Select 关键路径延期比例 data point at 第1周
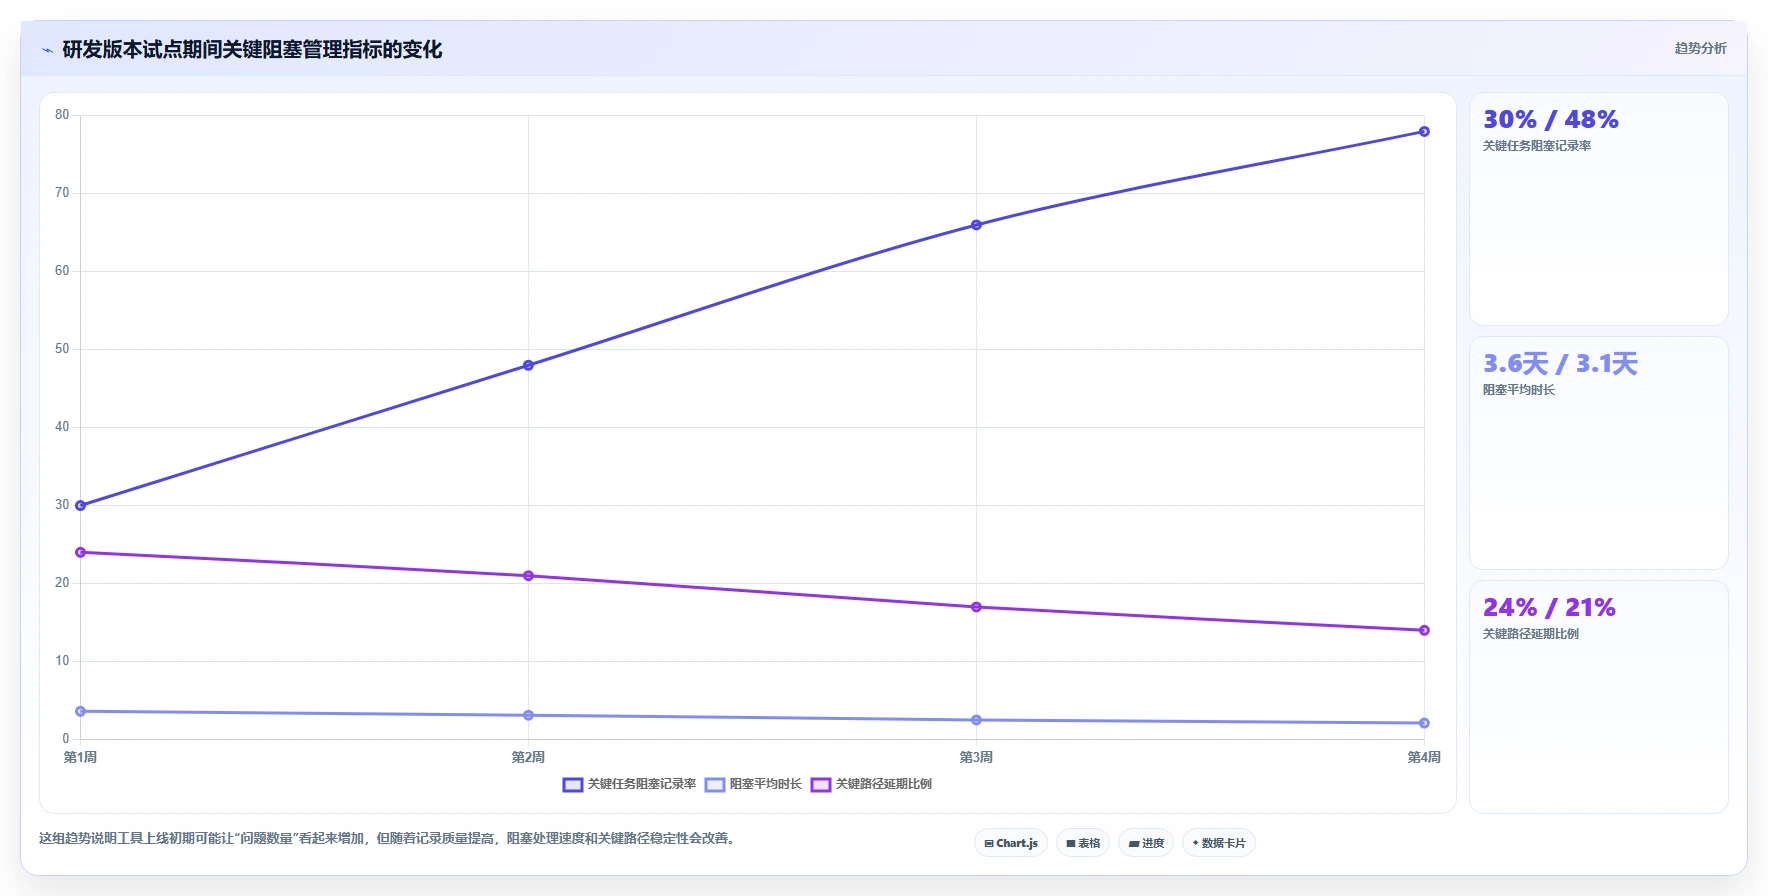This screenshot has height=896, width=1768. (x=81, y=552)
